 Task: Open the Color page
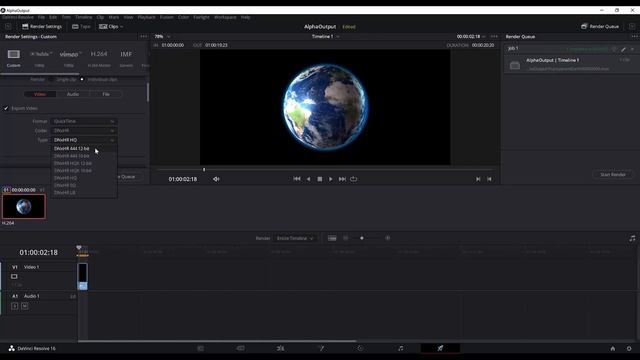tap(360, 348)
